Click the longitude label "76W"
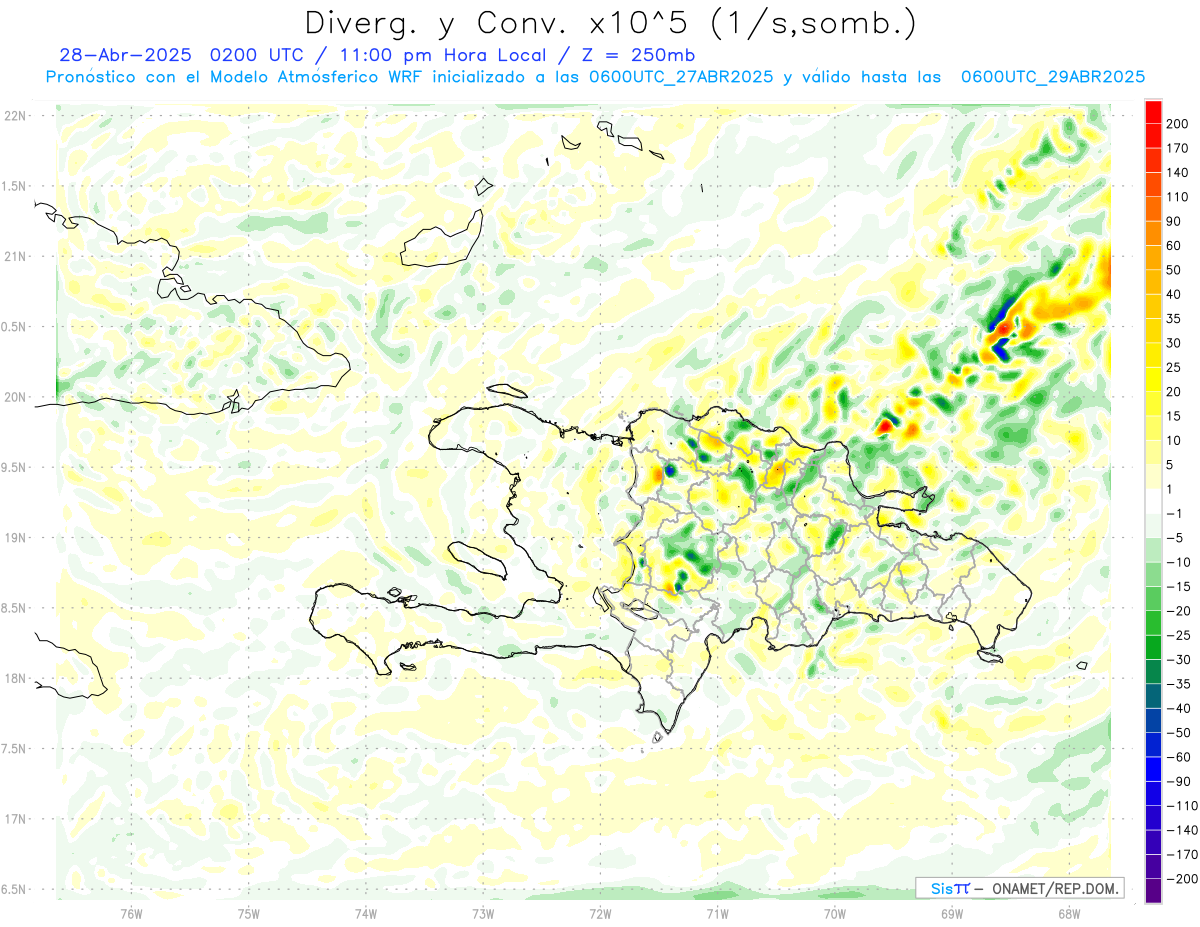 [131, 913]
